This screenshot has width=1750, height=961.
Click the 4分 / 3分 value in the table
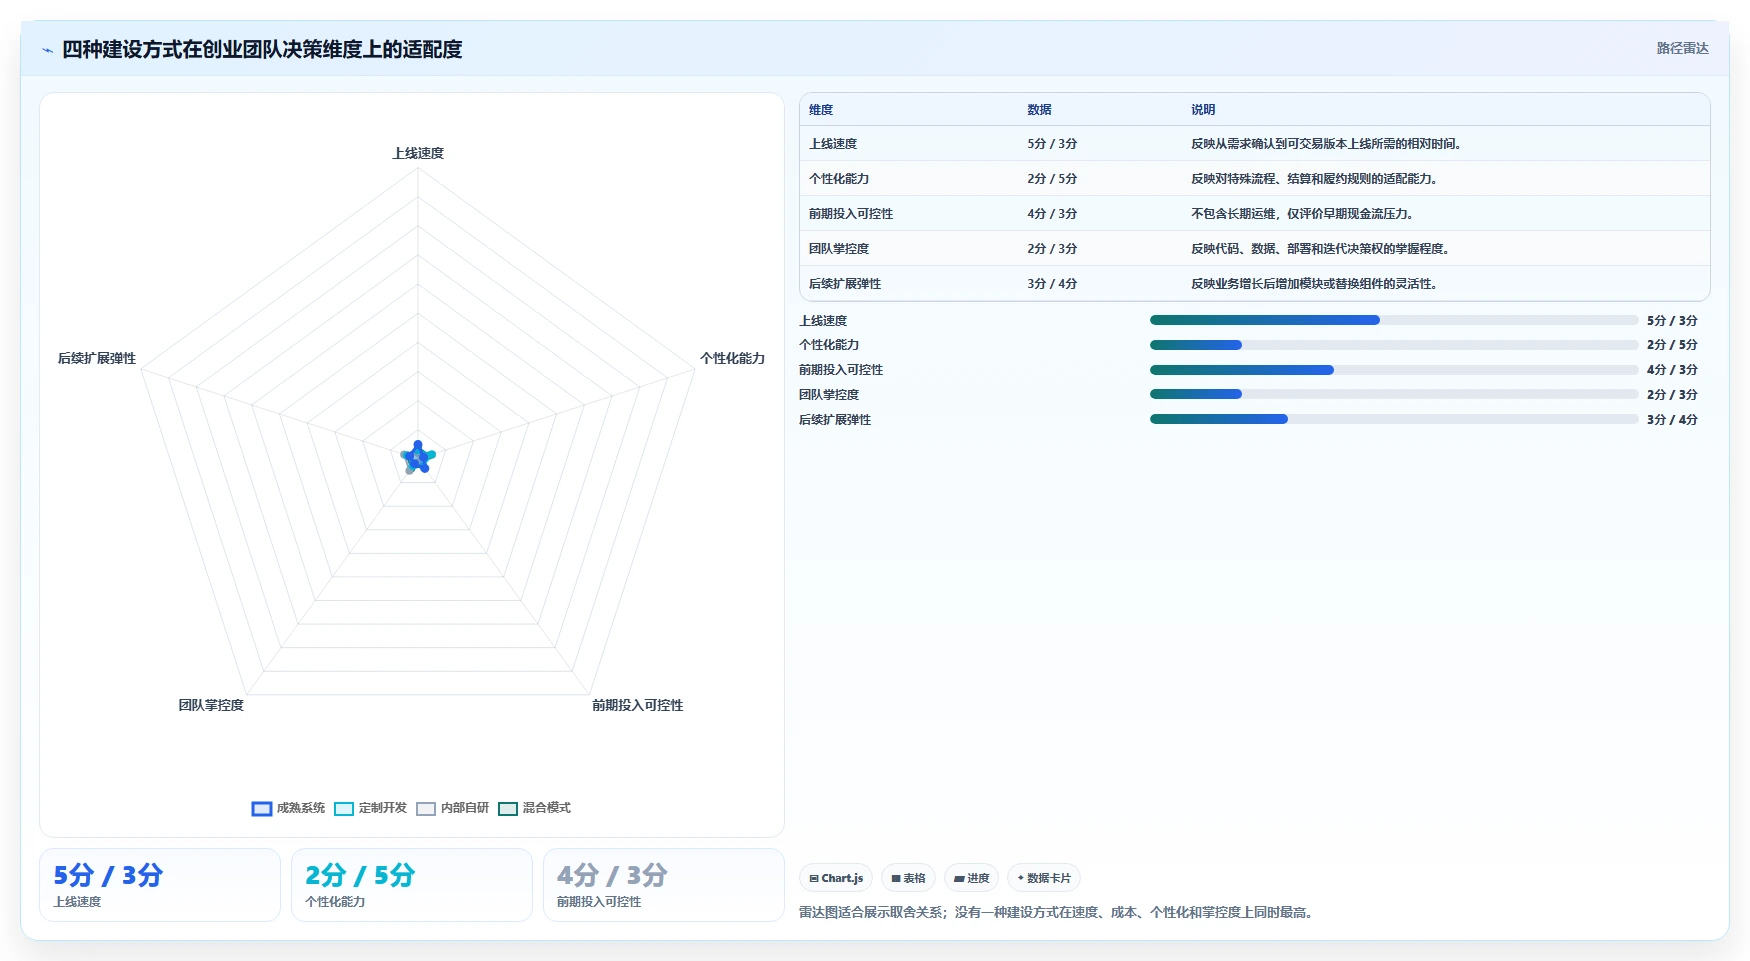tap(1052, 214)
